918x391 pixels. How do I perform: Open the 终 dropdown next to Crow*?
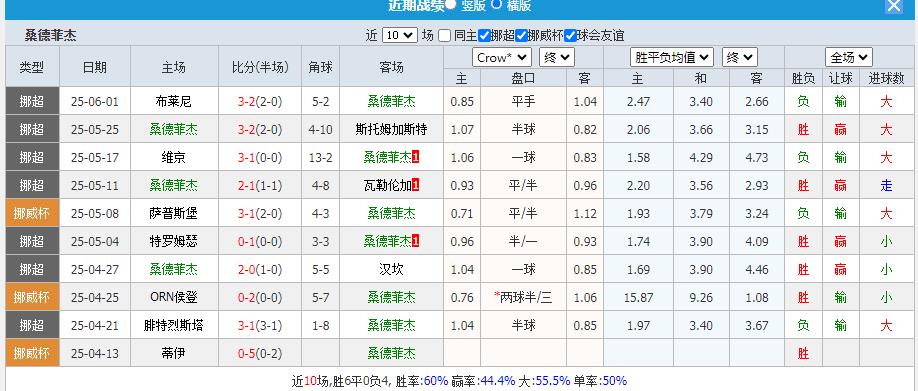tap(557, 57)
